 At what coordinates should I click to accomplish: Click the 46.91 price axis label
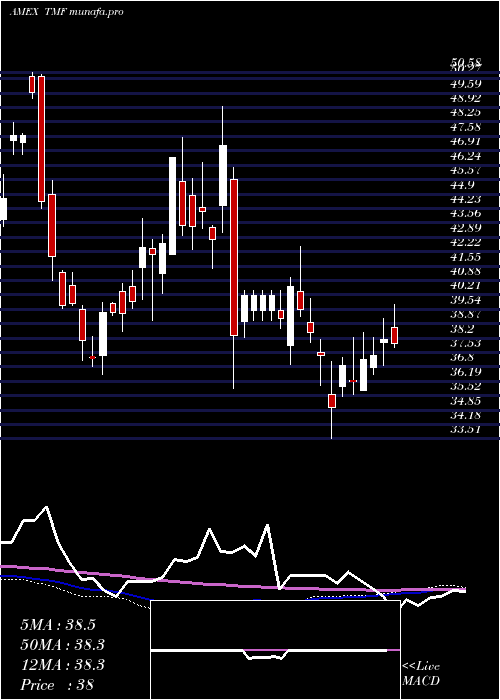[x=465, y=142]
